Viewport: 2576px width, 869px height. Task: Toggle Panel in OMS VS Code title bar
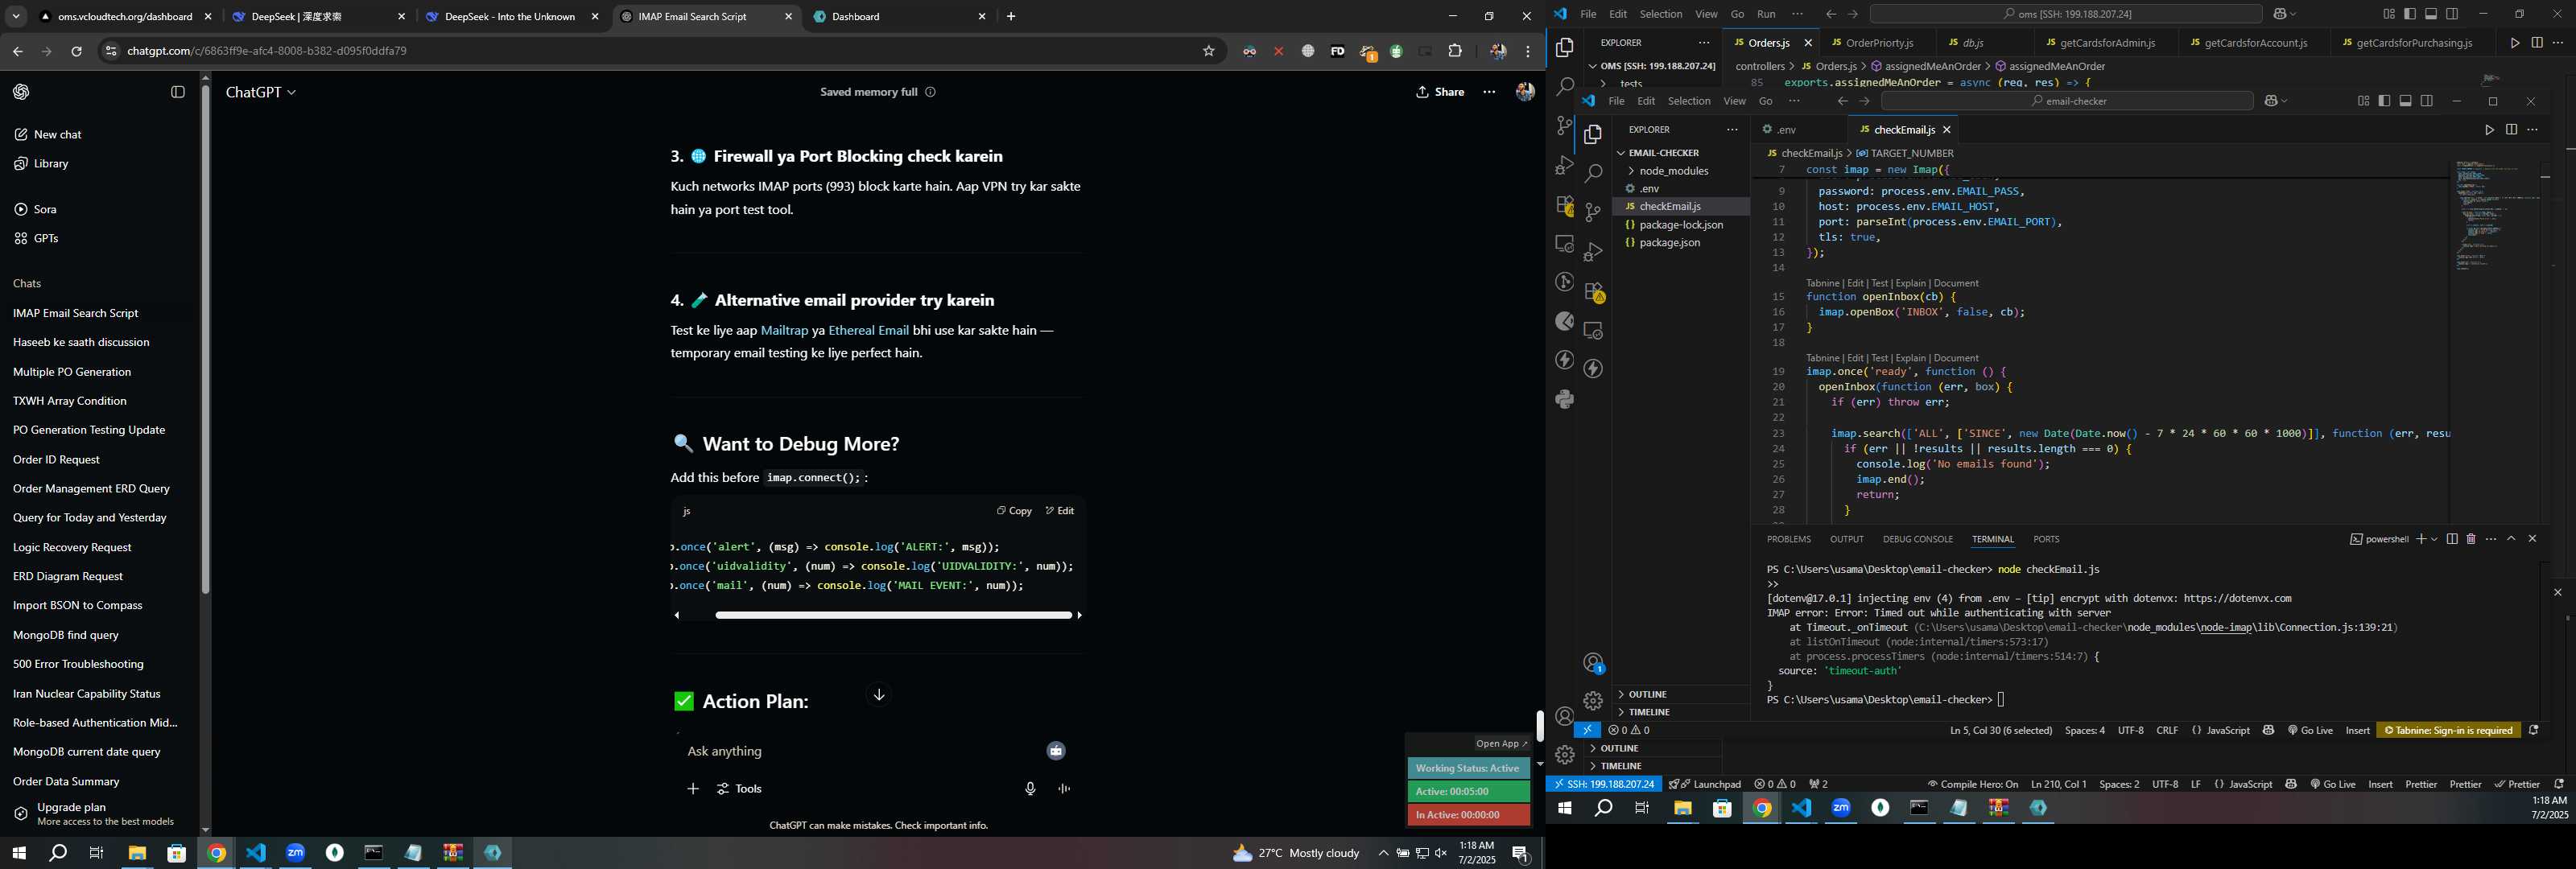click(2431, 14)
